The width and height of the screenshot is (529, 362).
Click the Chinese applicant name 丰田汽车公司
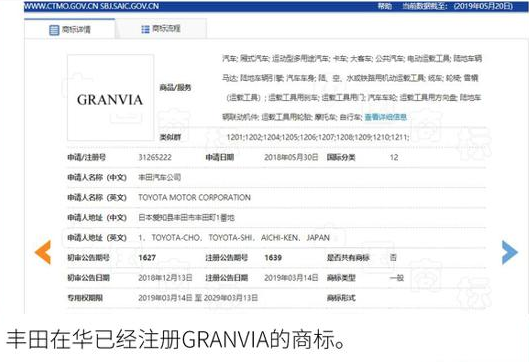(x=160, y=177)
